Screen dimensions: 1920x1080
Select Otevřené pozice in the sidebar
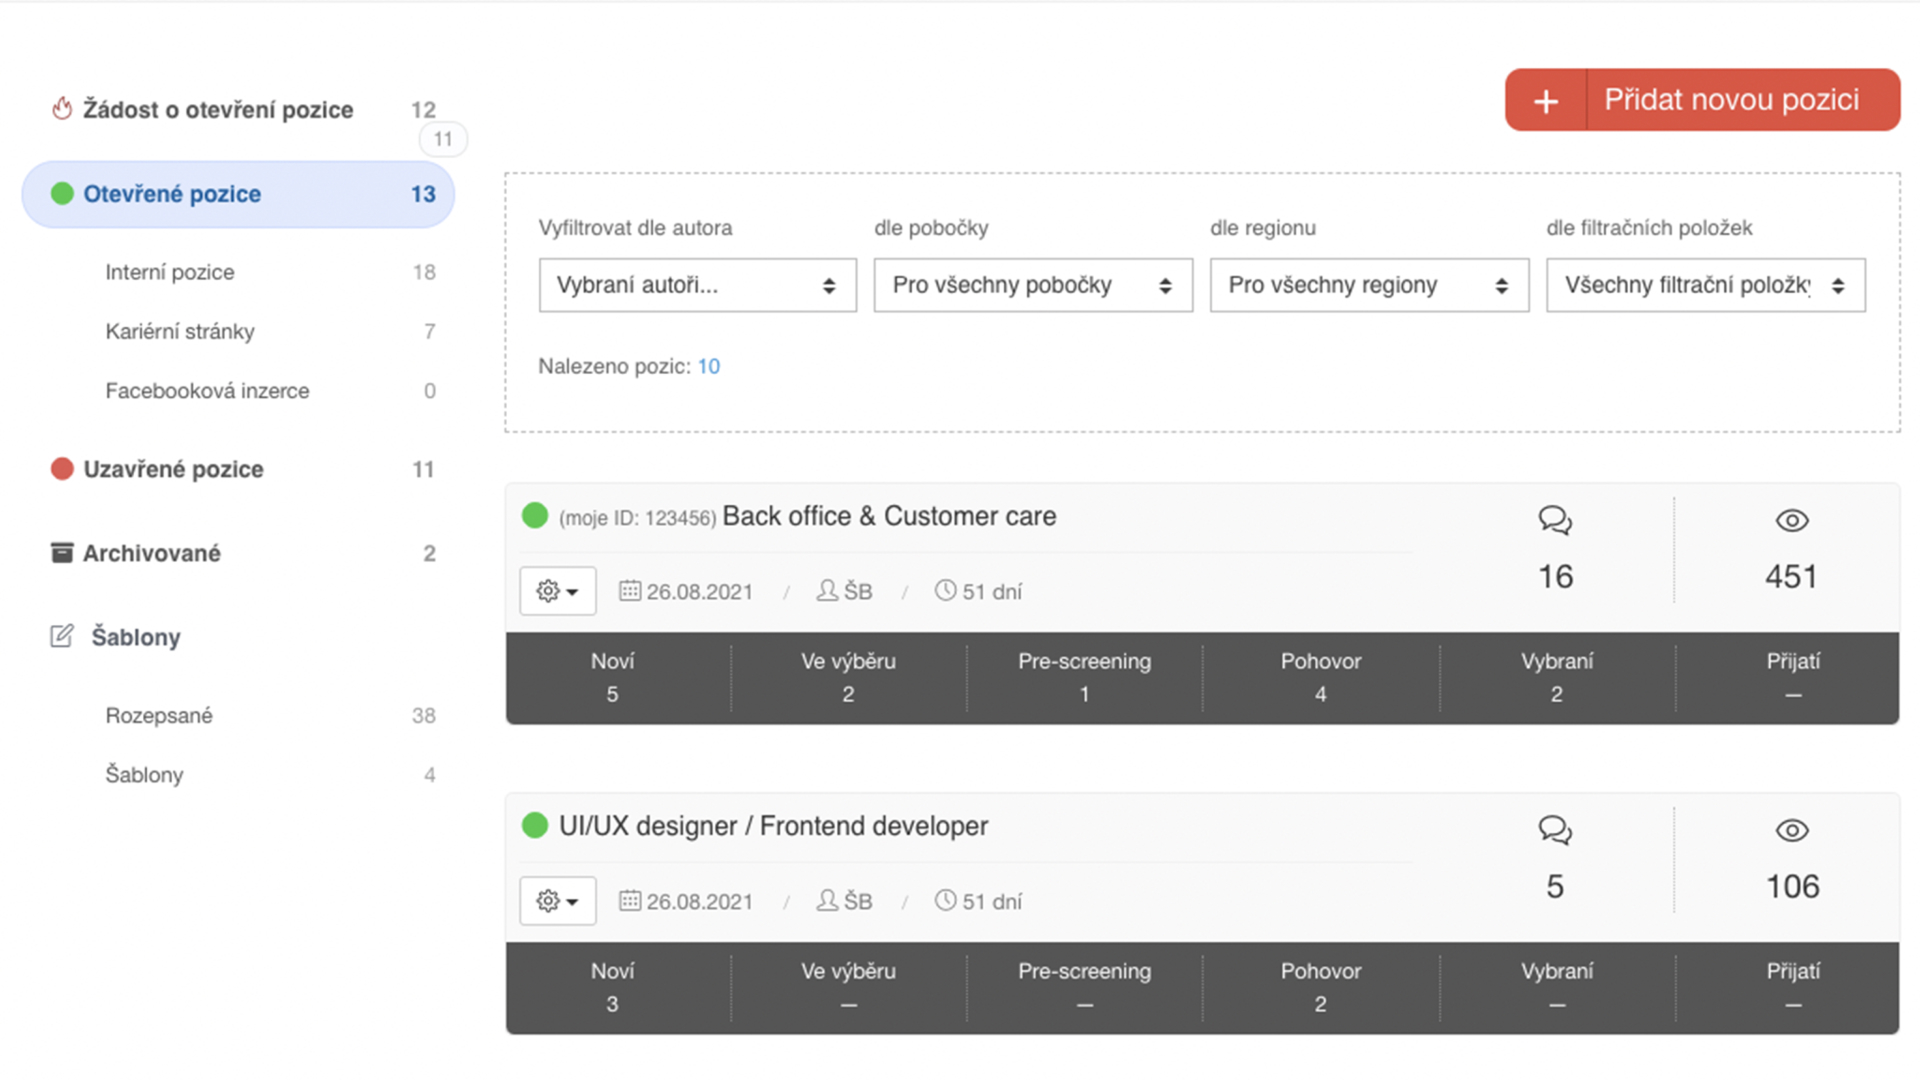pyautogui.click(x=238, y=194)
